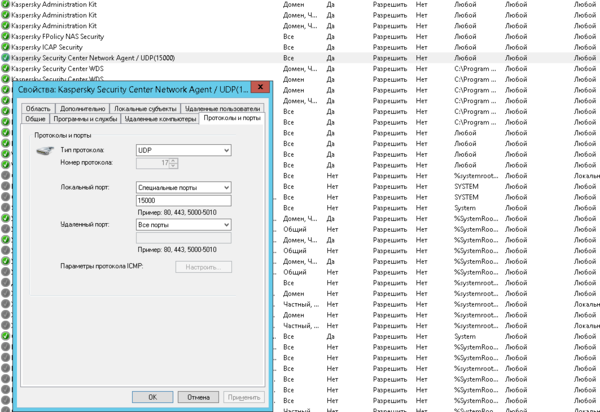Open the Удаленный порт Все порты dropdown

click(x=184, y=225)
